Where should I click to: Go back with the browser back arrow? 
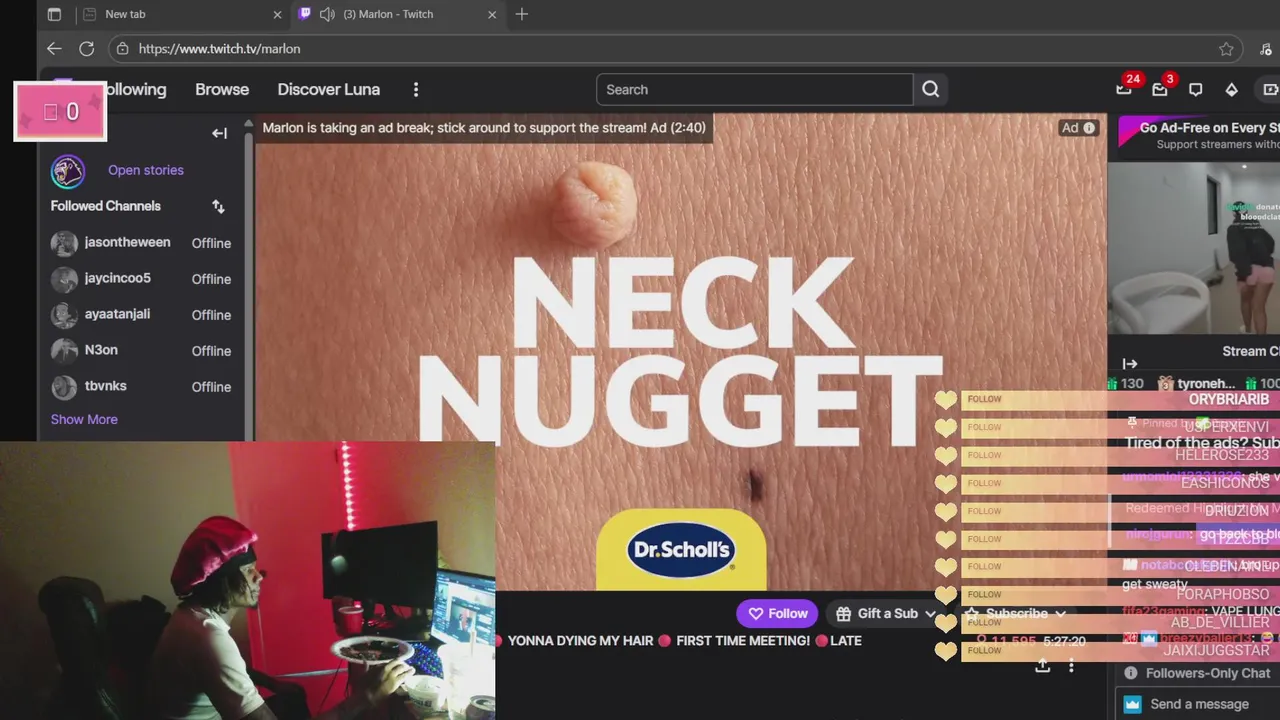pyautogui.click(x=54, y=48)
